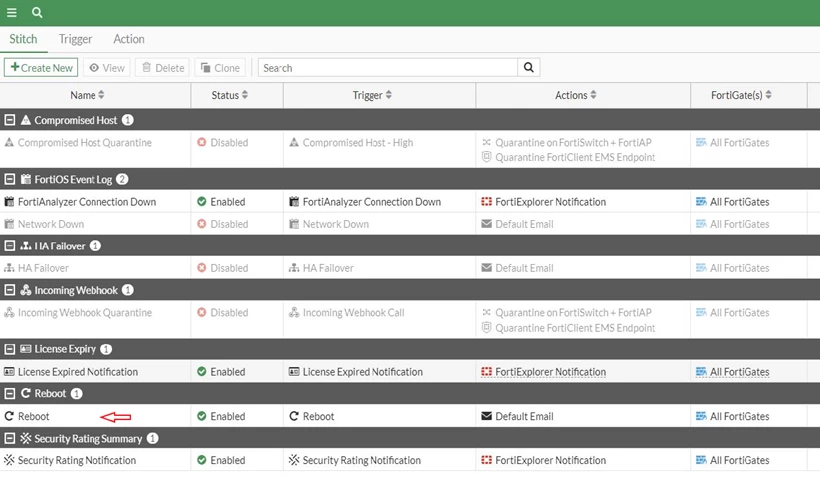820x480 pixels.
Task: Select the Compromised Host Quarantine stitch
Action: click(85, 142)
